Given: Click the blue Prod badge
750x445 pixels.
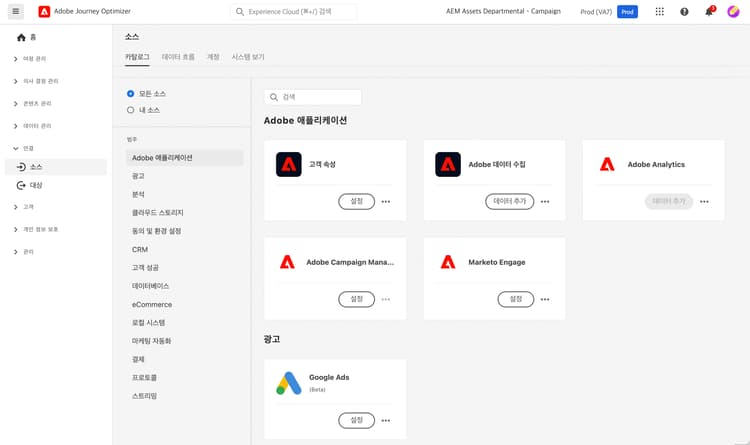Looking at the screenshot, I should click(627, 11).
